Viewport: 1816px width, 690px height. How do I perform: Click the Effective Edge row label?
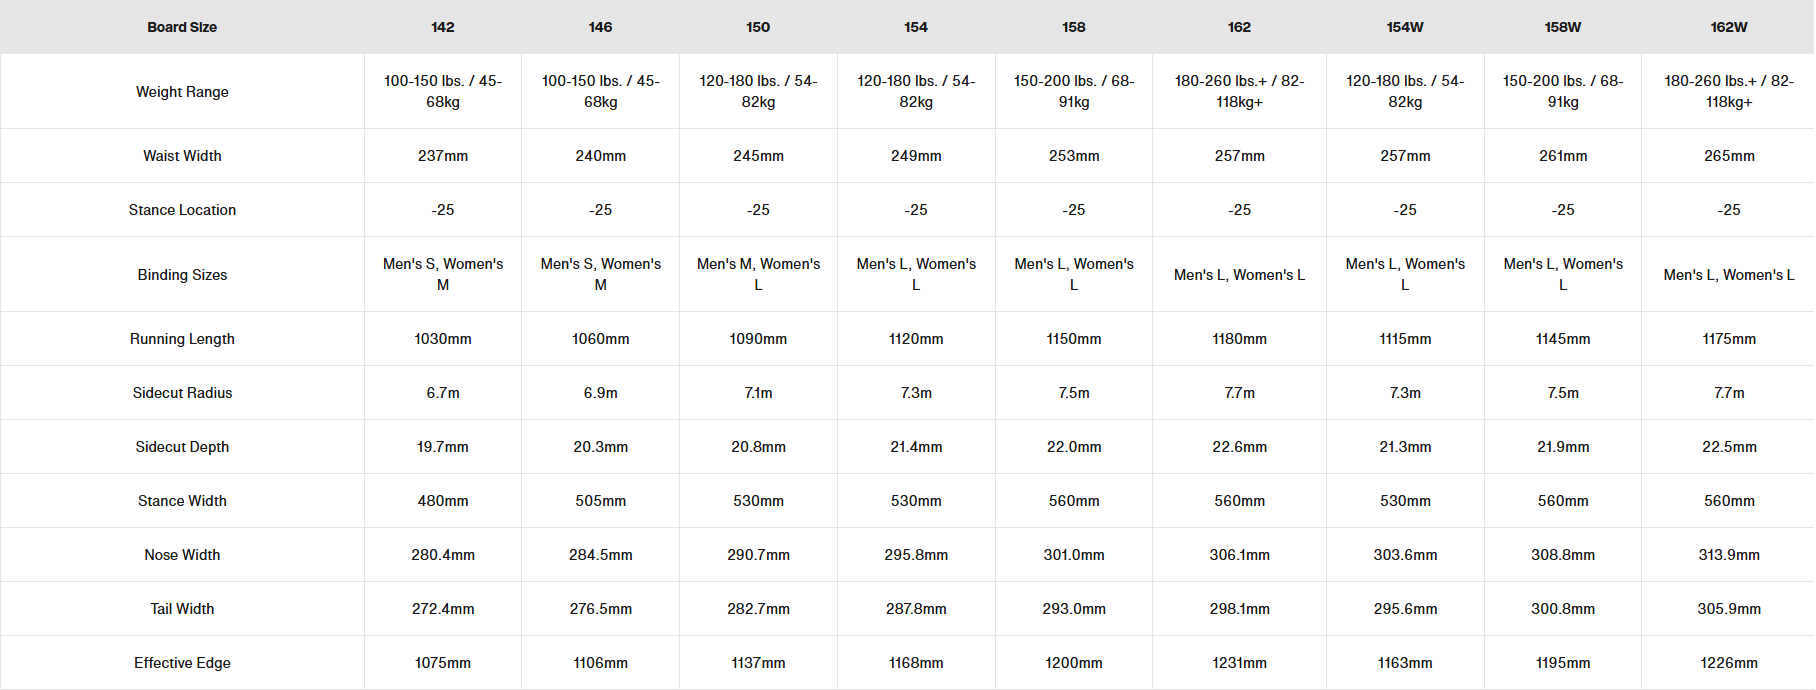pos(182,663)
